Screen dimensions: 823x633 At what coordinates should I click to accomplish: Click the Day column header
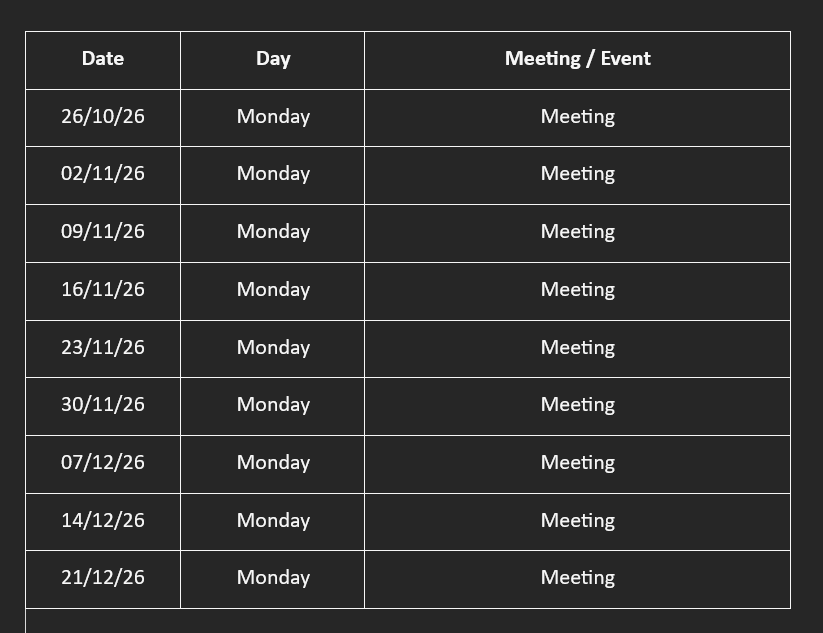(273, 58)
